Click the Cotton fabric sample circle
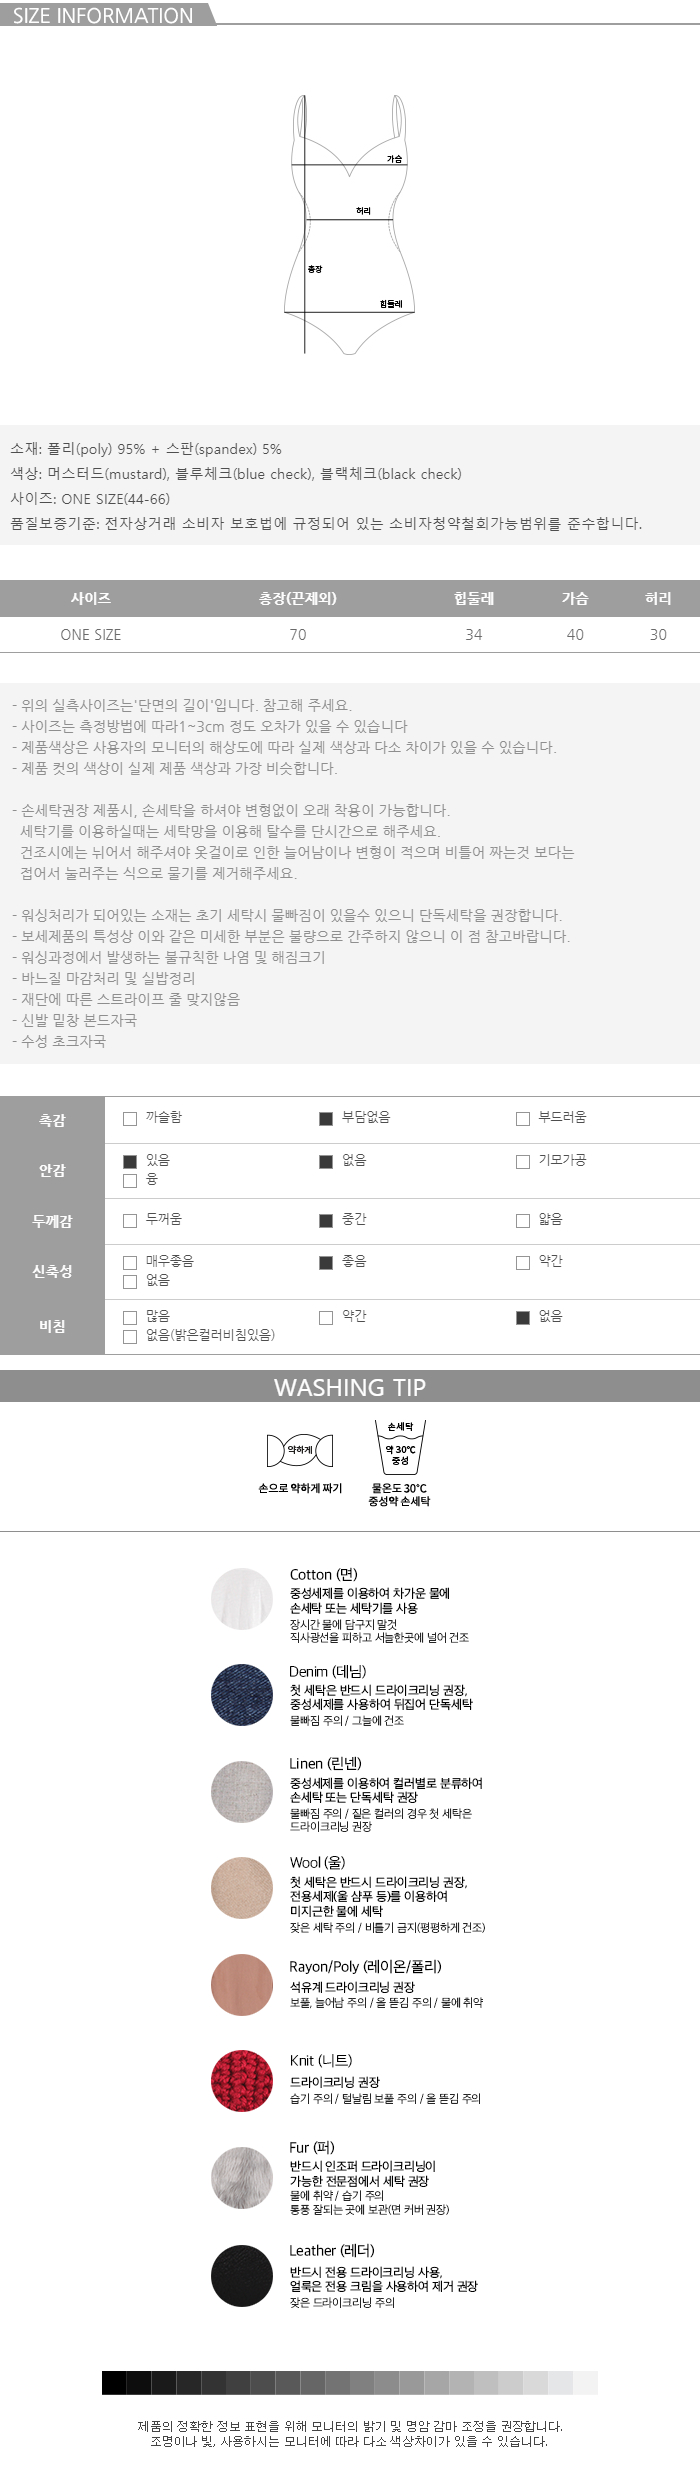The height and width of the screenshot is (2489, 700). click(x=242, y=1599)
